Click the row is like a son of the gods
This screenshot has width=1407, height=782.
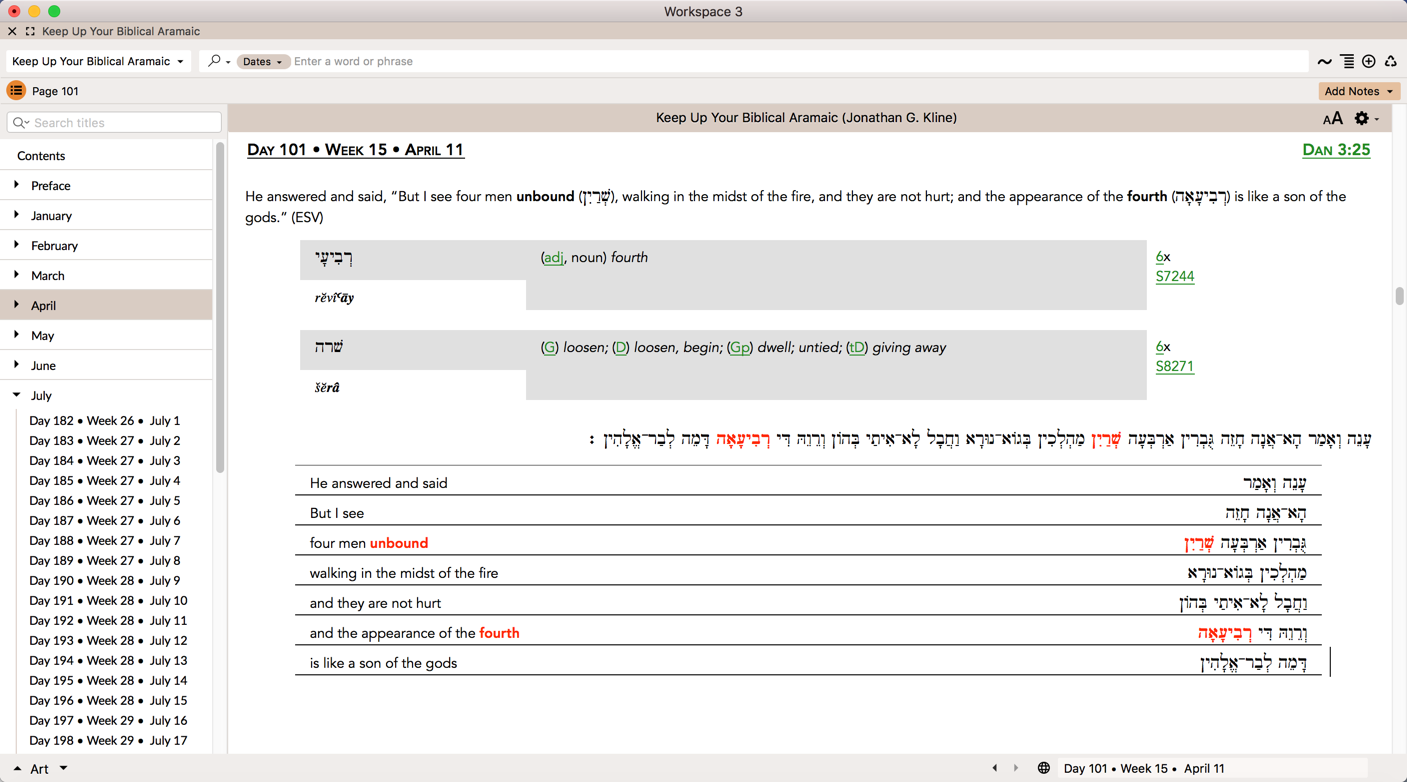(808, 663)
